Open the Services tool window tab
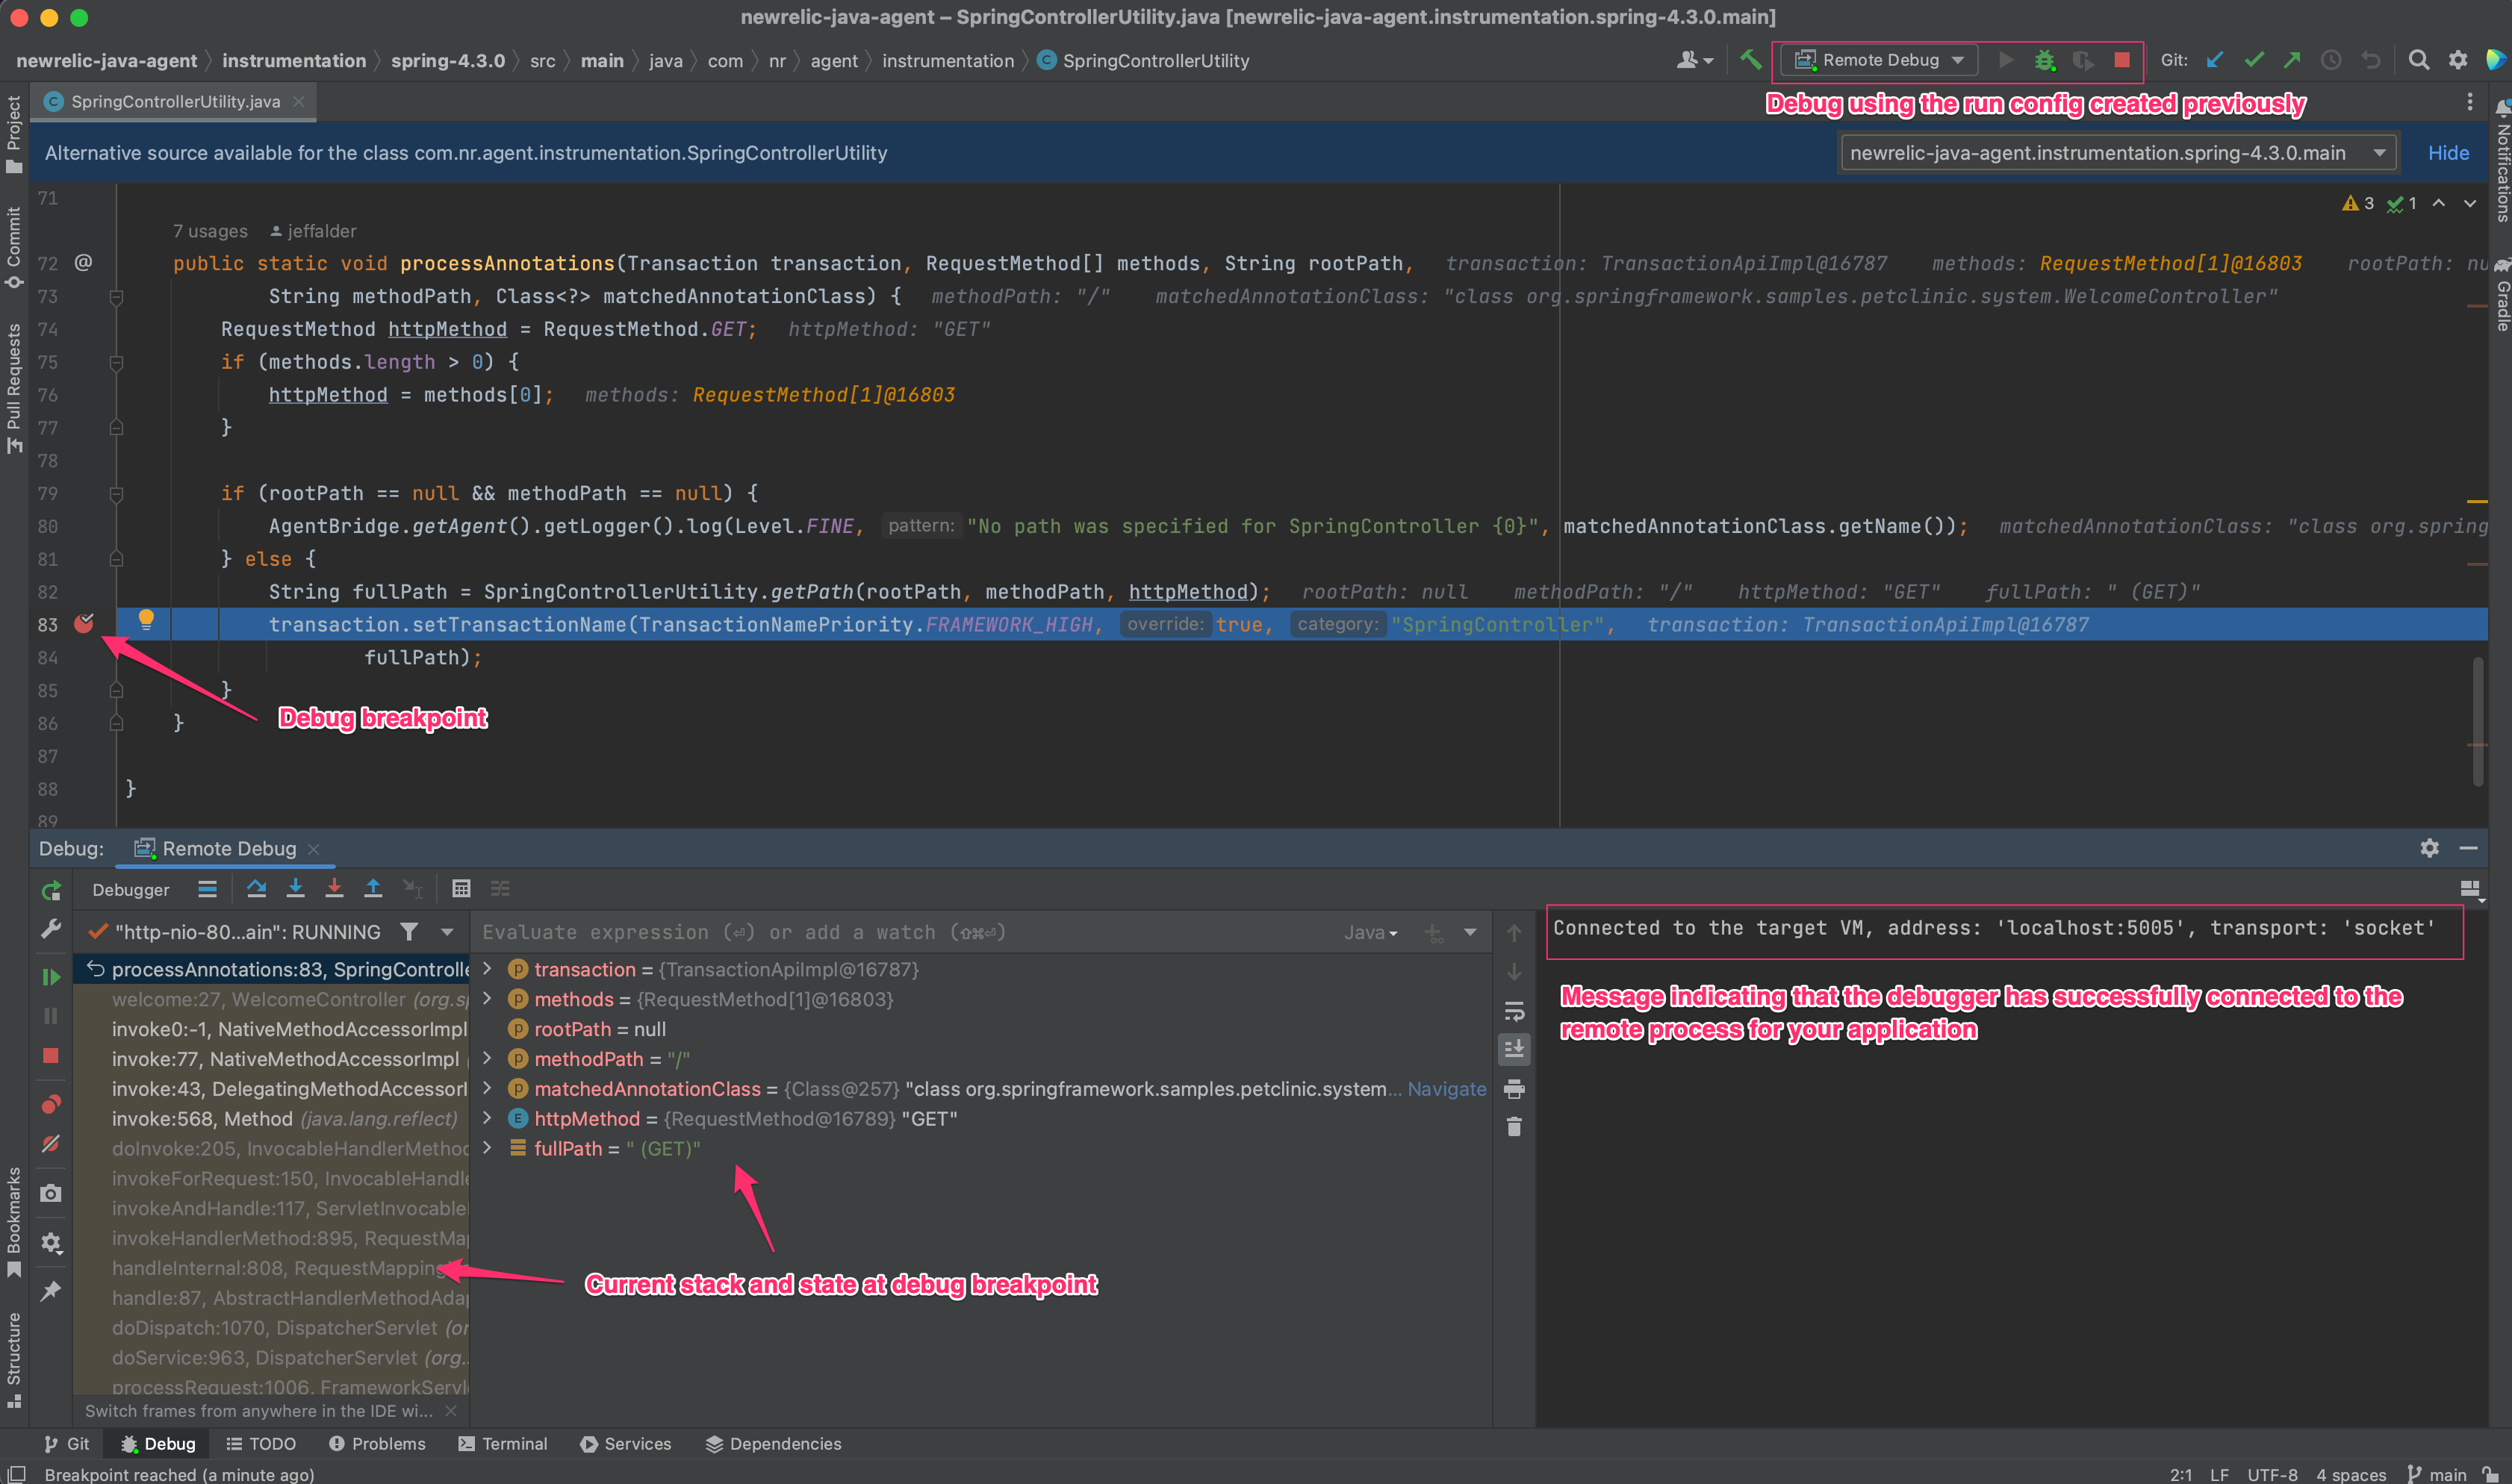The image size is (2512, 1484). [x=626, y=1443]
